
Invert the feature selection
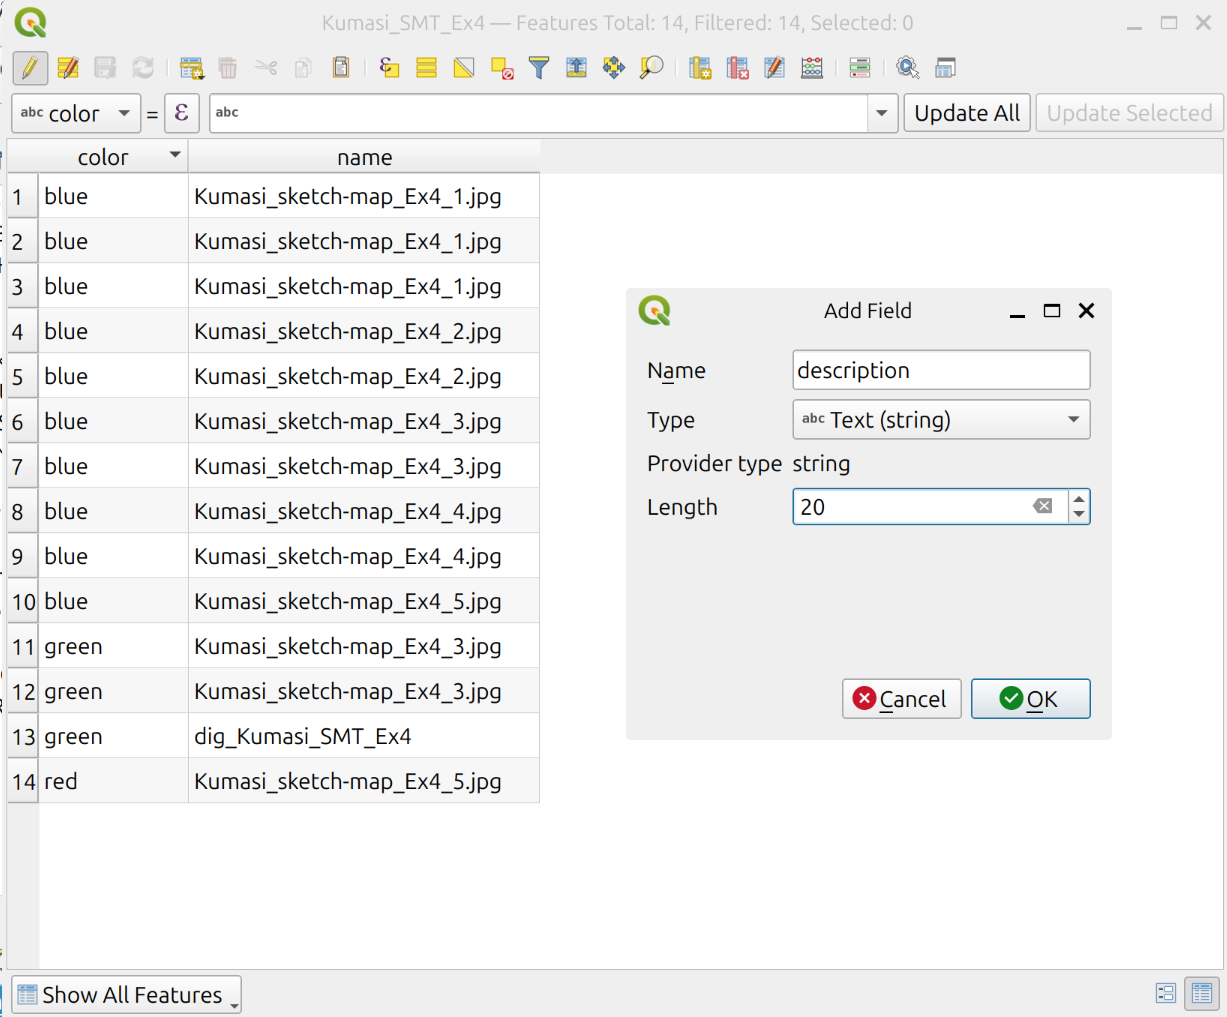coord(464,68)
